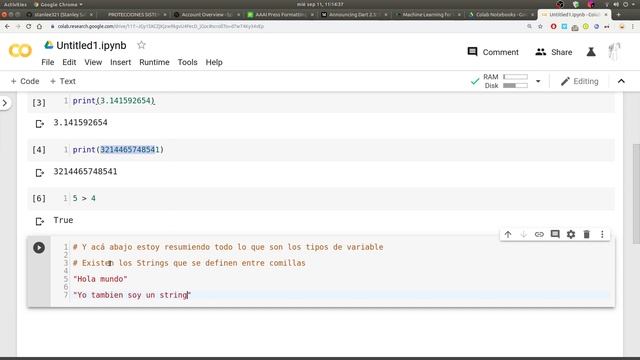Switch to Machine Learning browser tab
Image resolution: width=640 pixels, height=360 pixels.
click(427, 14)
